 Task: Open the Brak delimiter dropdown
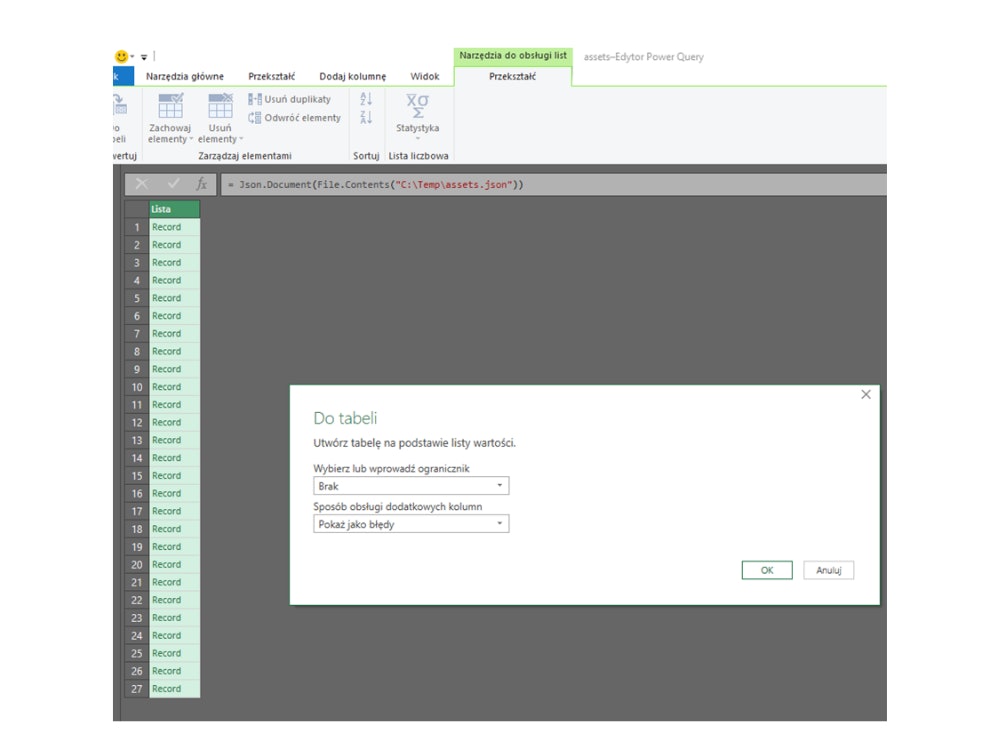coord(498,485)
